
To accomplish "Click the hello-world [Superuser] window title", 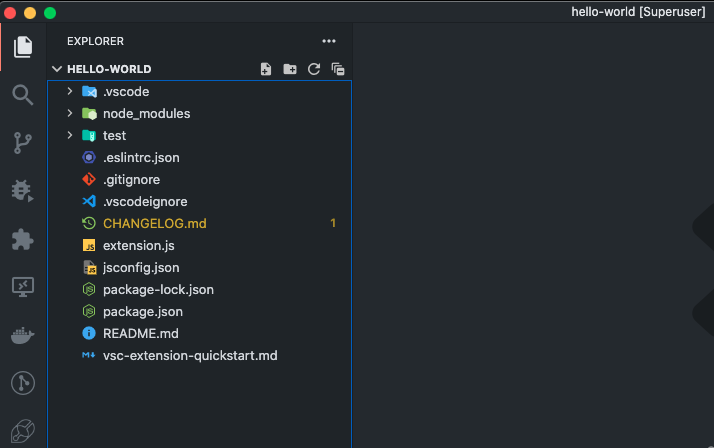I will pyautogui.click(x=638, y=12).
